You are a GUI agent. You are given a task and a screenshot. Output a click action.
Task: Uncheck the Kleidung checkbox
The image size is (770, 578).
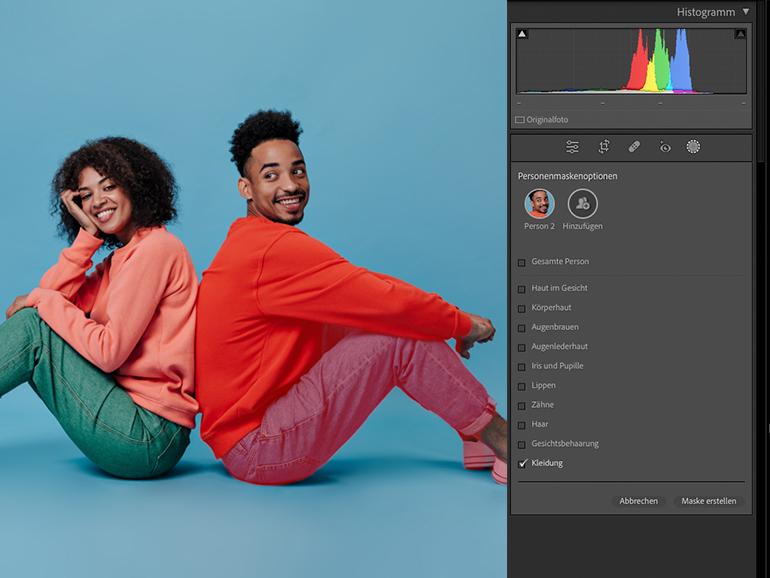[522, 464]
